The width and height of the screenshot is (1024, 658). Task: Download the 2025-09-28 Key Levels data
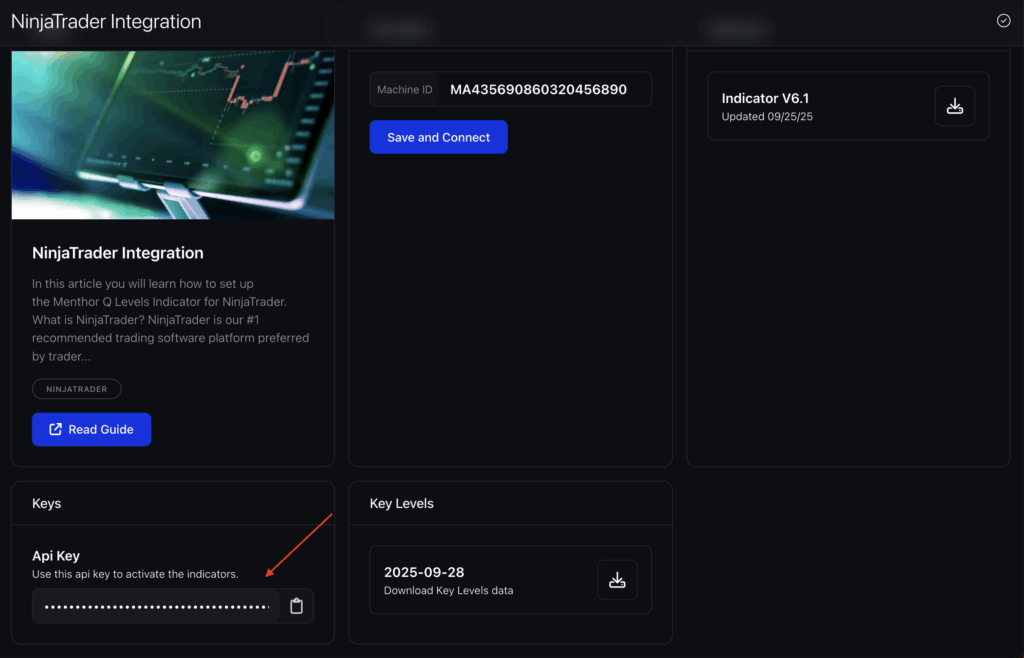pos(617,580)
